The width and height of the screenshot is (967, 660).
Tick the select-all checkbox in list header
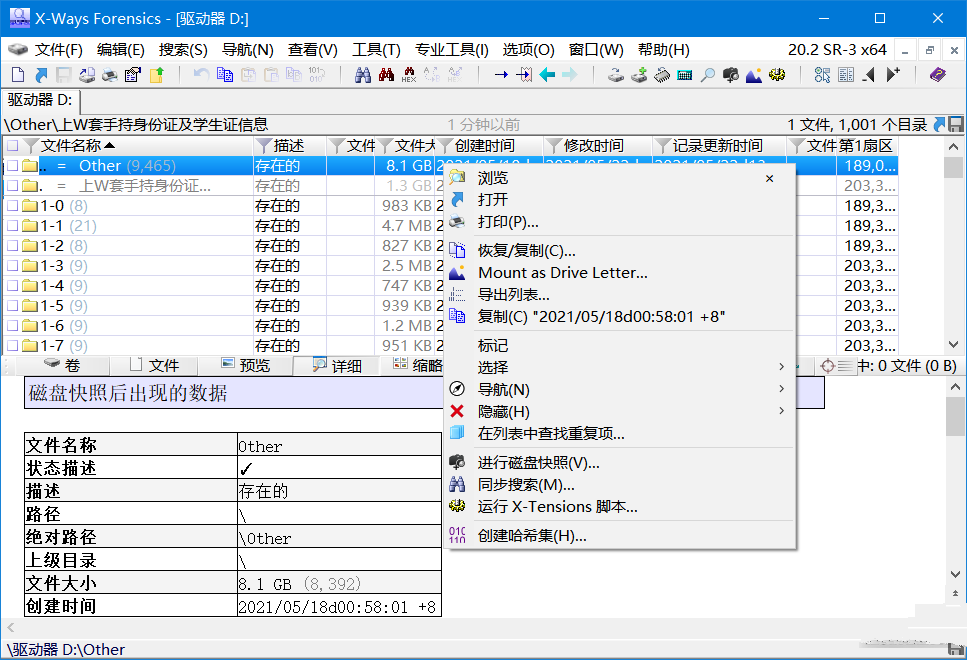tap(12, 146)
